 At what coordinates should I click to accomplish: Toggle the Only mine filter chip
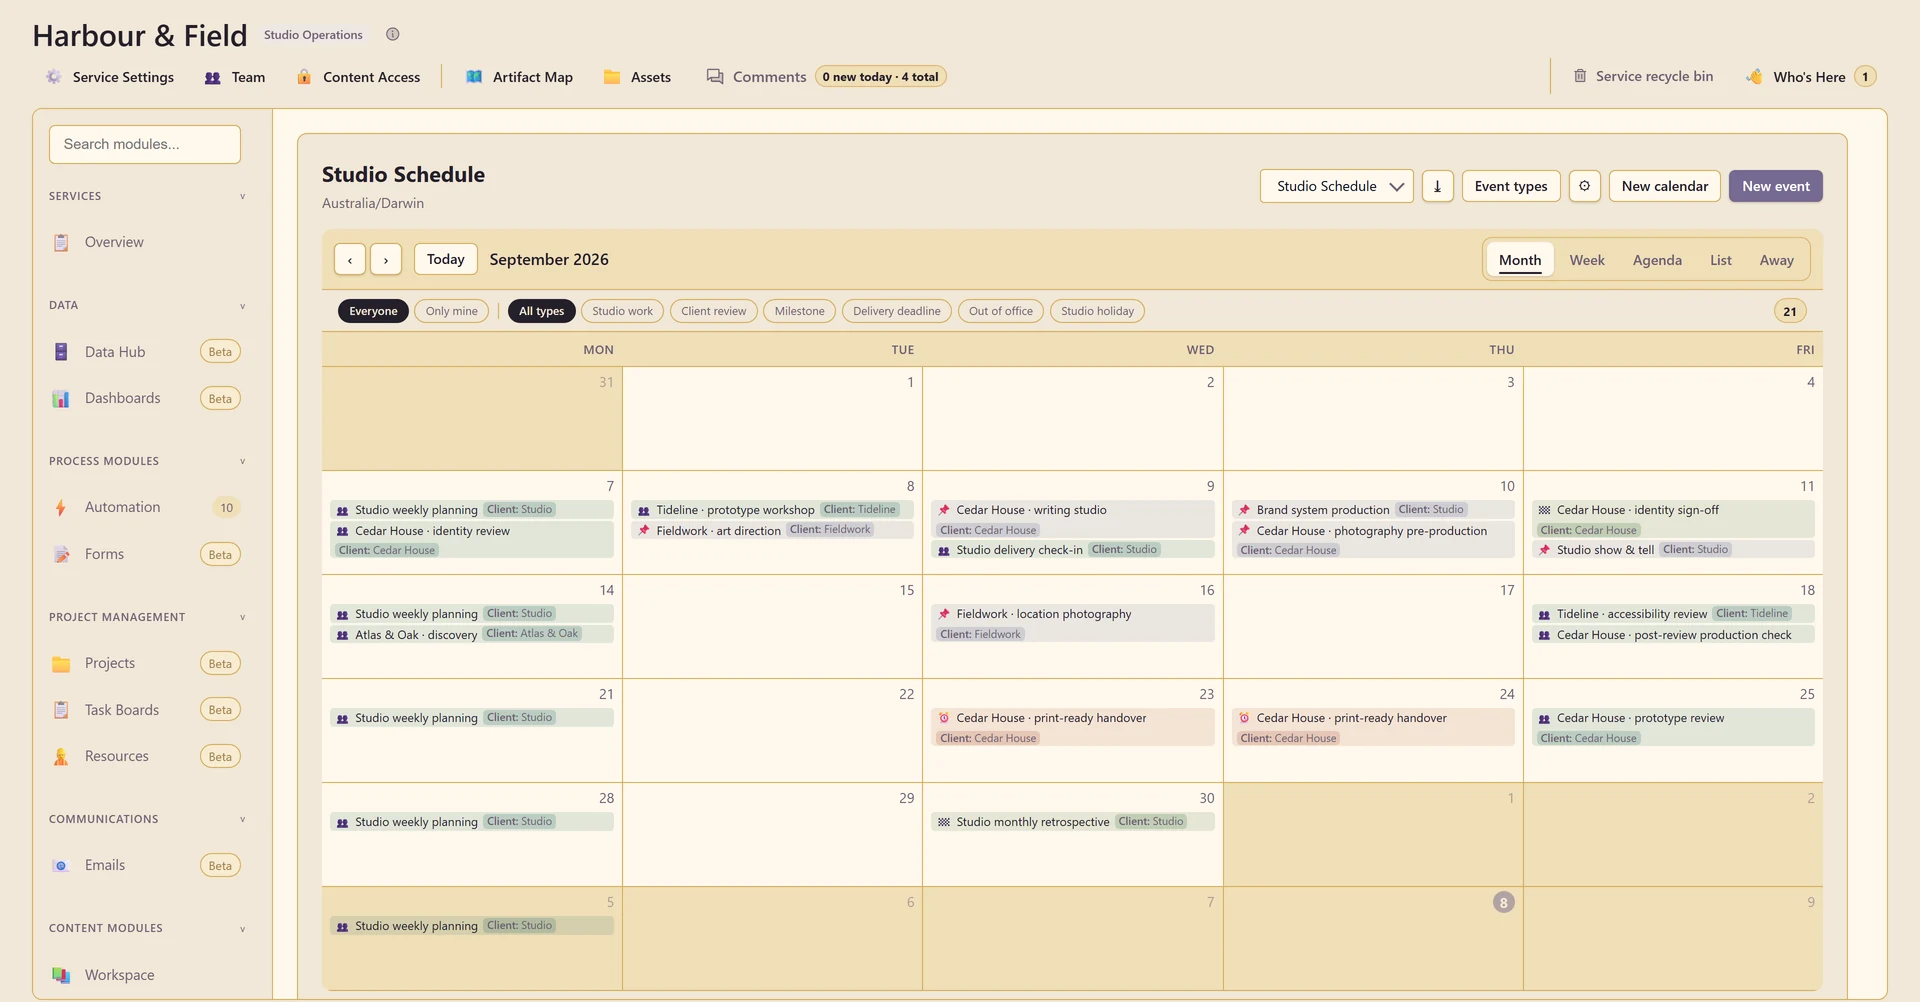click(x=452, y=311)
